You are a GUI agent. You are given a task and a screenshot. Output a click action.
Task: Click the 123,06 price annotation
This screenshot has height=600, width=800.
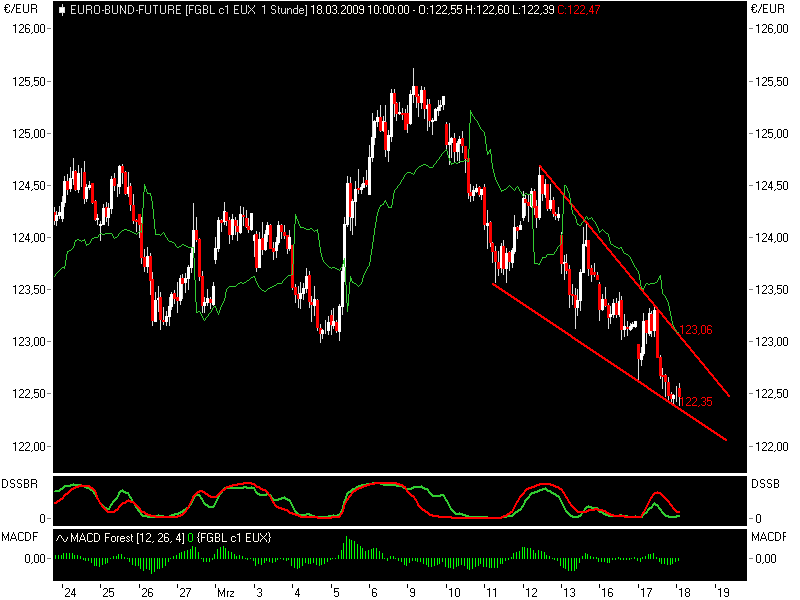click(694, 328)
